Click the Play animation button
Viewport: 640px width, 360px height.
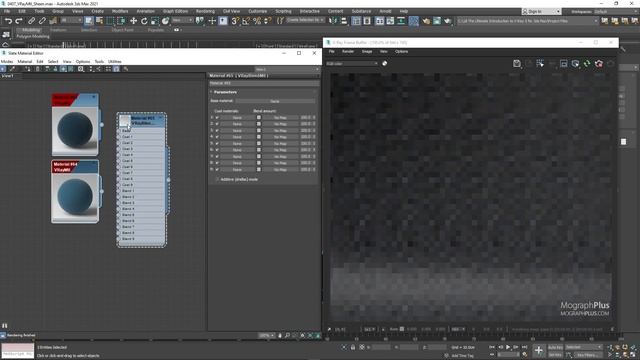coord(508,347)
